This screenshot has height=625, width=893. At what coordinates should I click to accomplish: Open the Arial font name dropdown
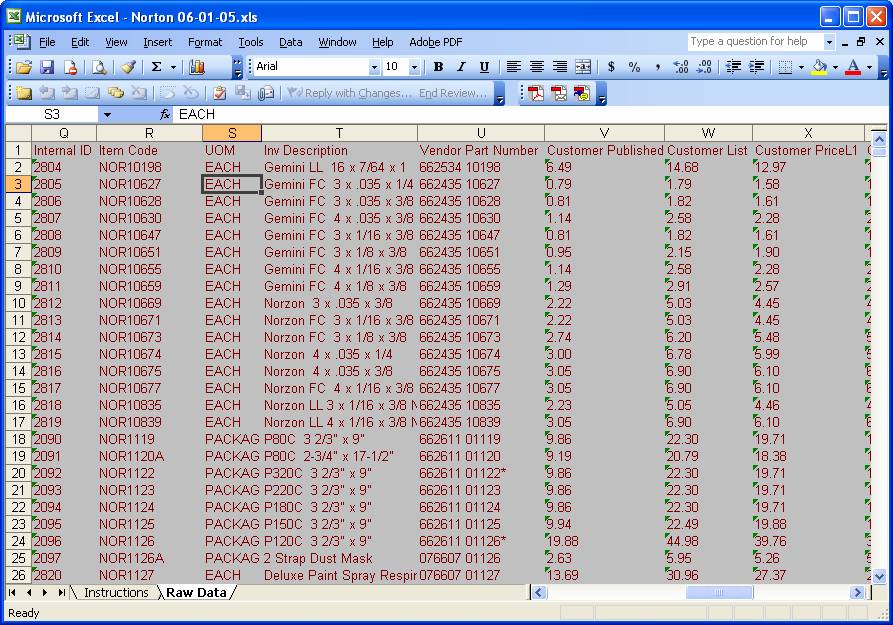[374, 67]
